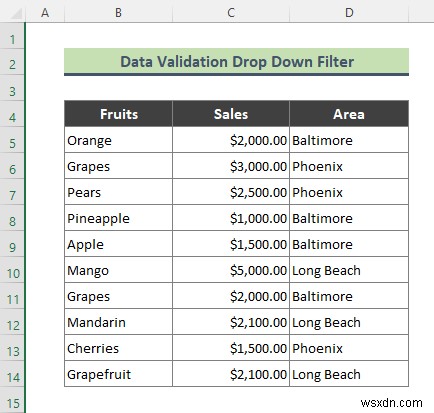Select the Mandarin cell
This screenshot has width=434, height=413.
tap(118, 322)
